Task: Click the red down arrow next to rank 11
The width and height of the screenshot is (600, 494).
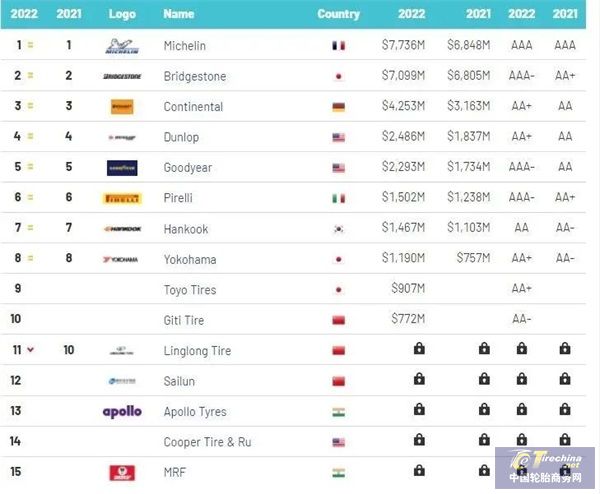Action: [x=31, y=349]
